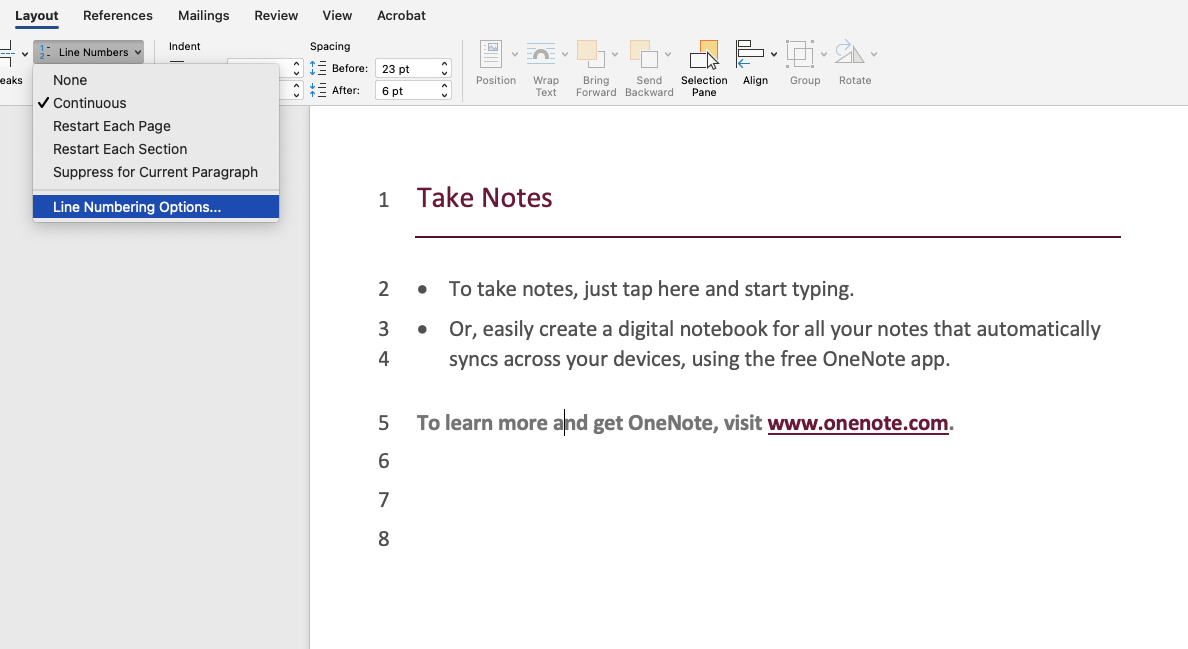Select Continuous line numbering option

click(90, 103)
